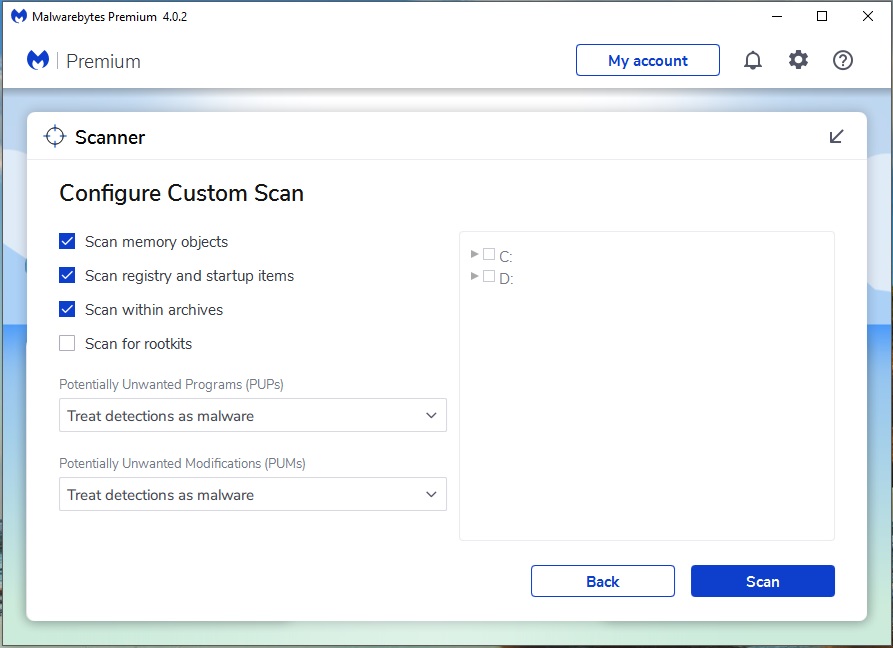Open the notifications bell

pyautogui.click(x=752, y=60)
